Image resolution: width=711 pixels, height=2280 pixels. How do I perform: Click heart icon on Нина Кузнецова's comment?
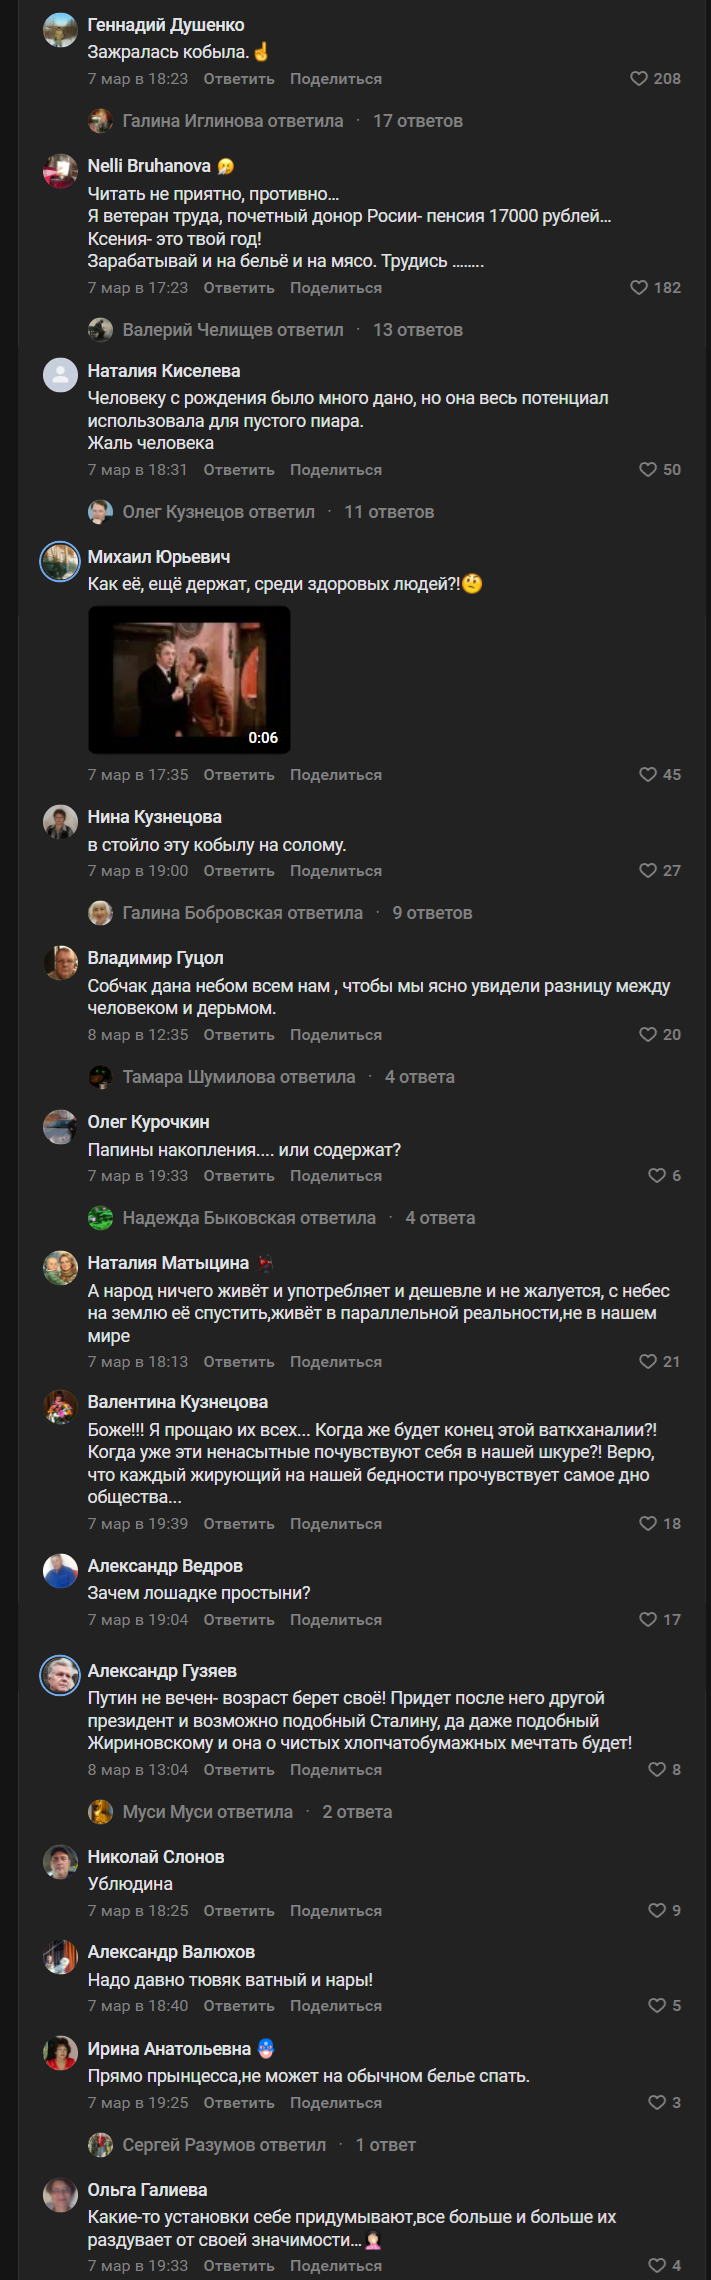click(648, 871)
